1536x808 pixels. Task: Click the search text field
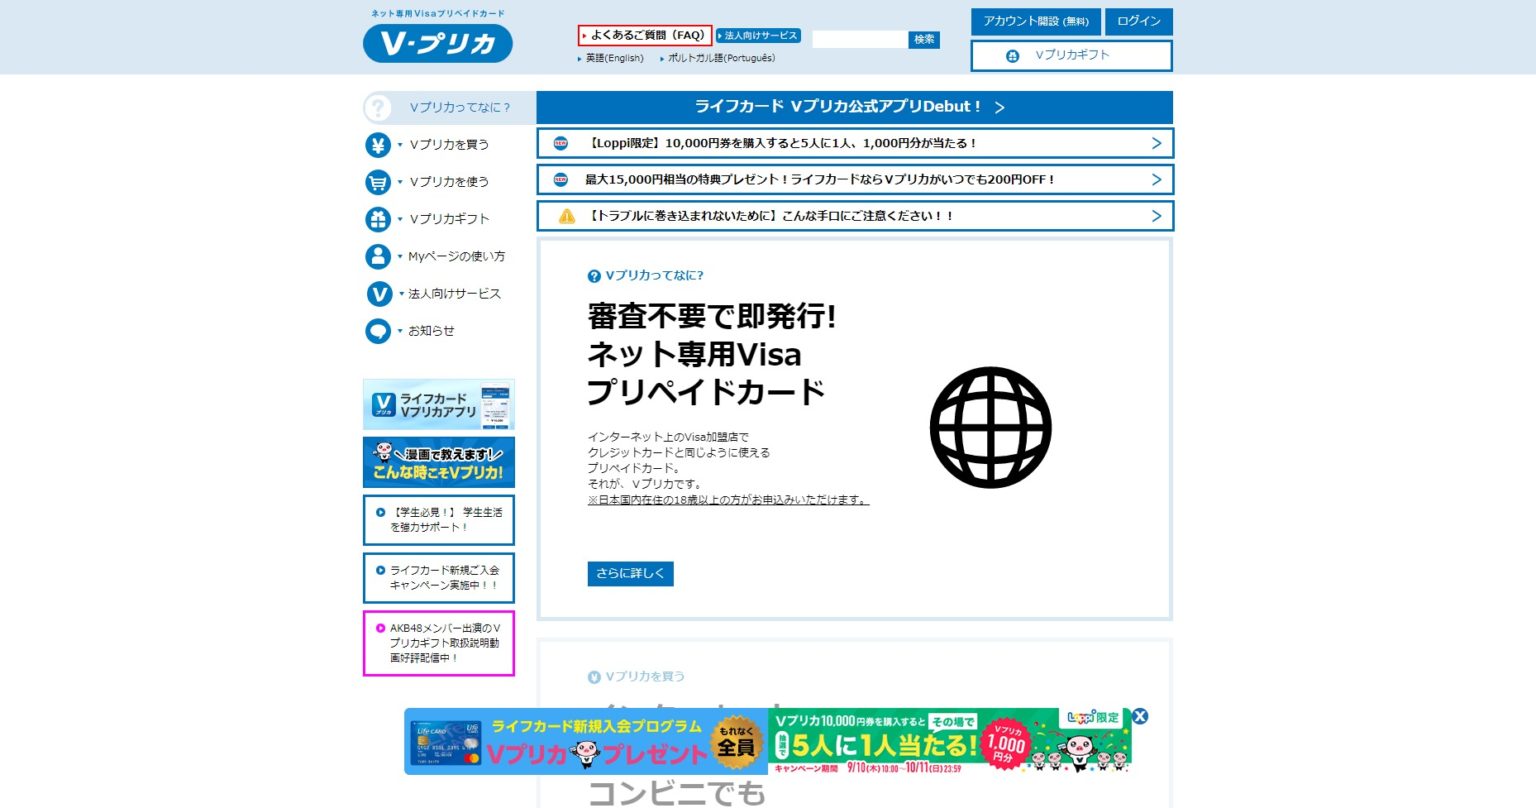[860, 39]
